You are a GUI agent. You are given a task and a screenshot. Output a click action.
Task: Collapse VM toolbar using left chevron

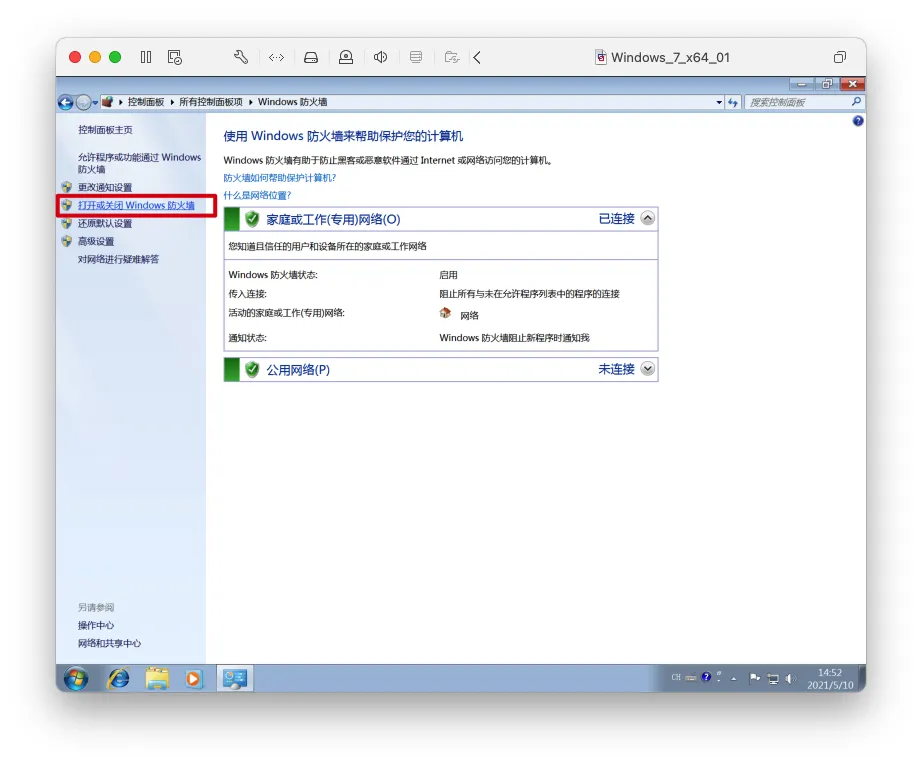tap(477, 57)
